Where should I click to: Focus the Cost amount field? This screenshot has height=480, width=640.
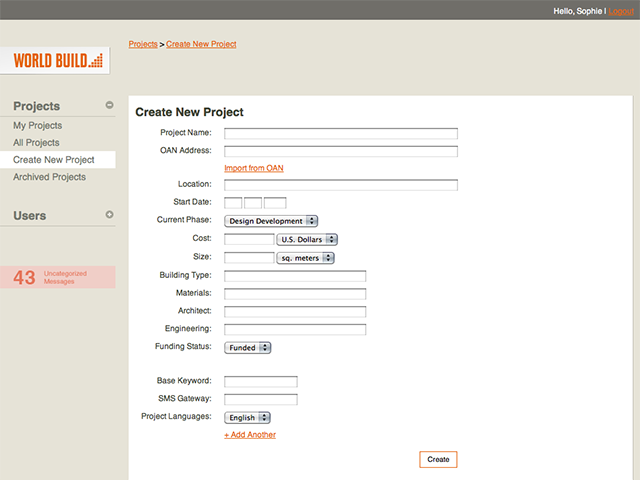click(249, 239)
